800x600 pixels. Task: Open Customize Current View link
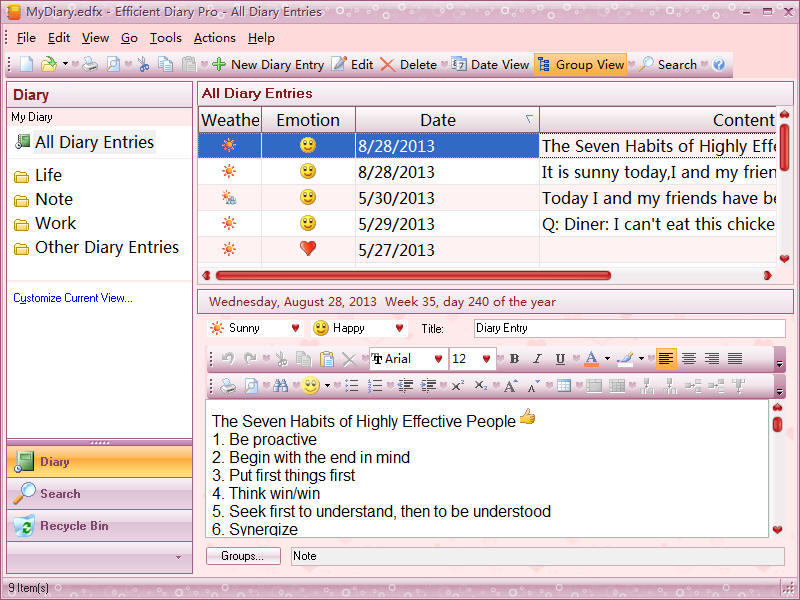73,298
